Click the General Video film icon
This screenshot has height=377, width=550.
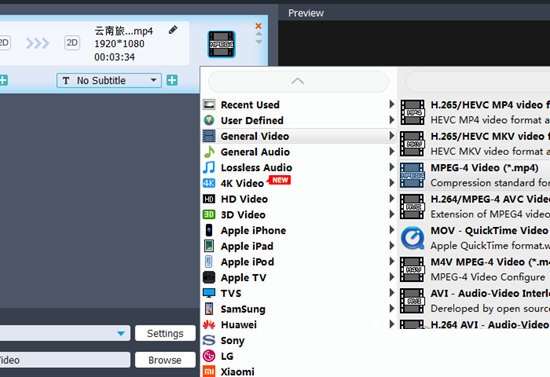coord(209,136)
